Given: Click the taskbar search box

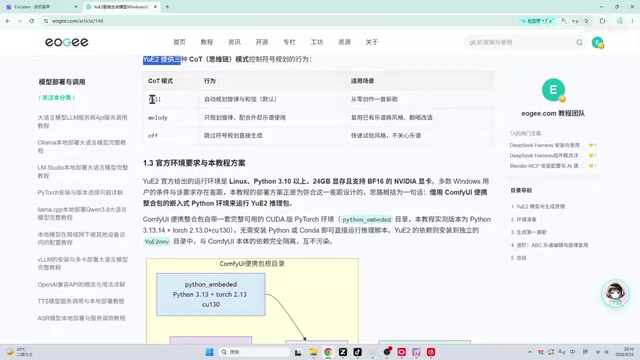Looking at the screenshot, I should point(254,352).
